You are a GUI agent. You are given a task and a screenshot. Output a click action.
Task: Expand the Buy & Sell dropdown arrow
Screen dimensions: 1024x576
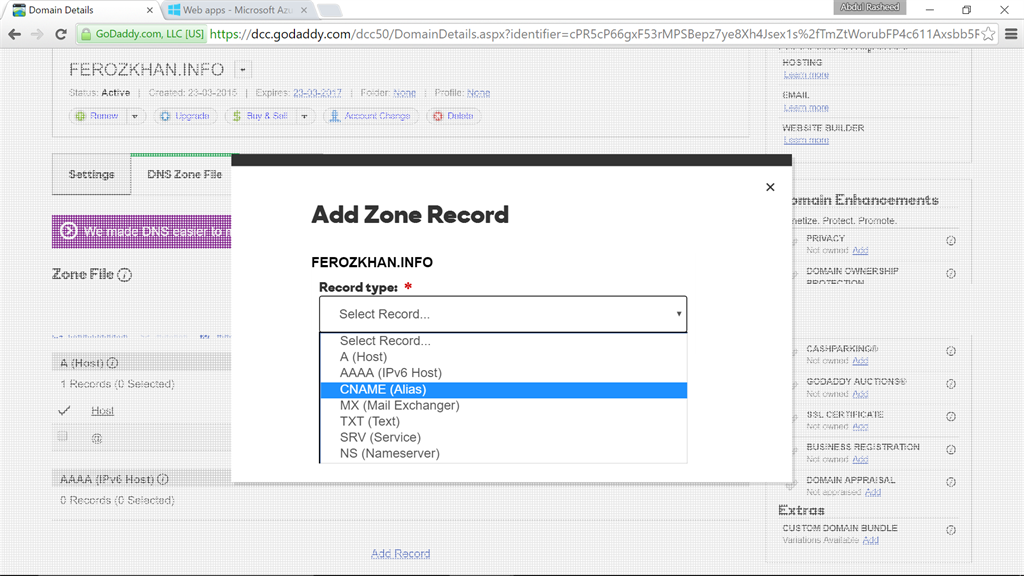tap(304, 116)
